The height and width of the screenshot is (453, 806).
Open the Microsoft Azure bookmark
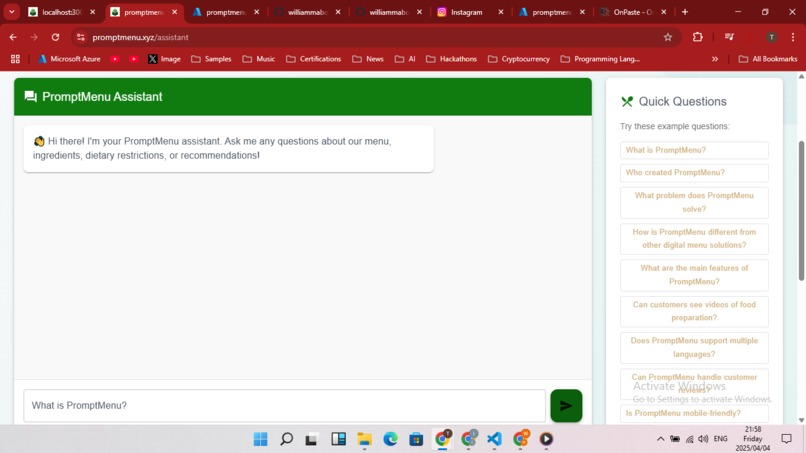click(70, 59)
